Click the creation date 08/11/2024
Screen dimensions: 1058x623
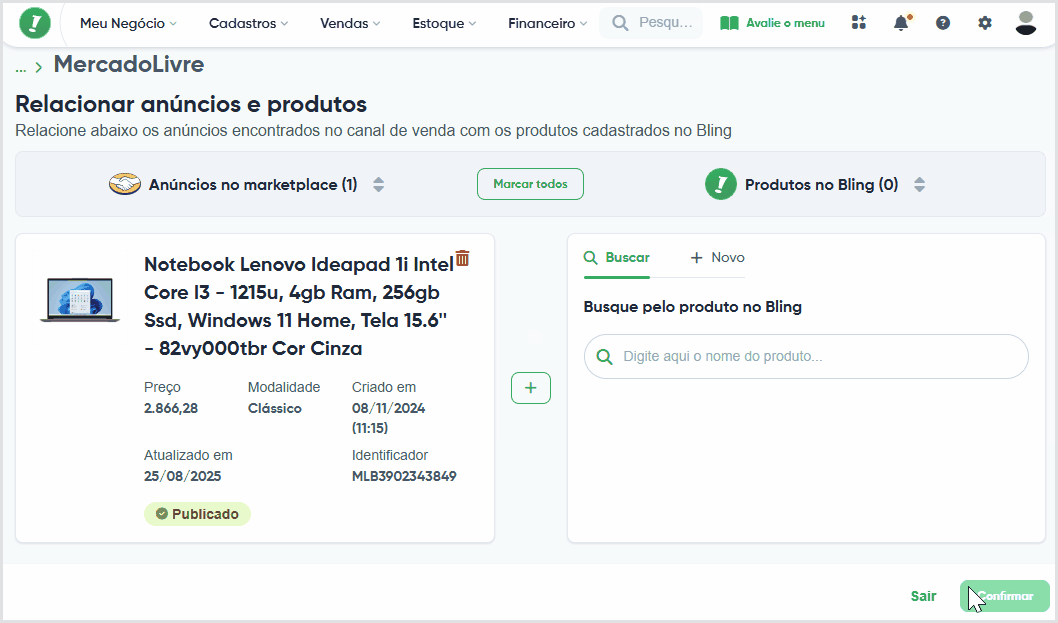tap(389, 408)
